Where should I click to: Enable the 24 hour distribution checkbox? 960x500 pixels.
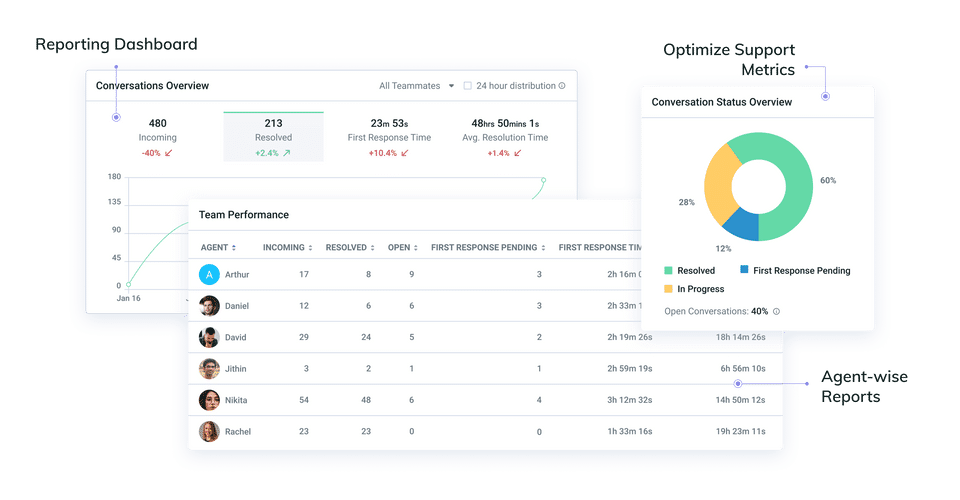coord(467,86)
